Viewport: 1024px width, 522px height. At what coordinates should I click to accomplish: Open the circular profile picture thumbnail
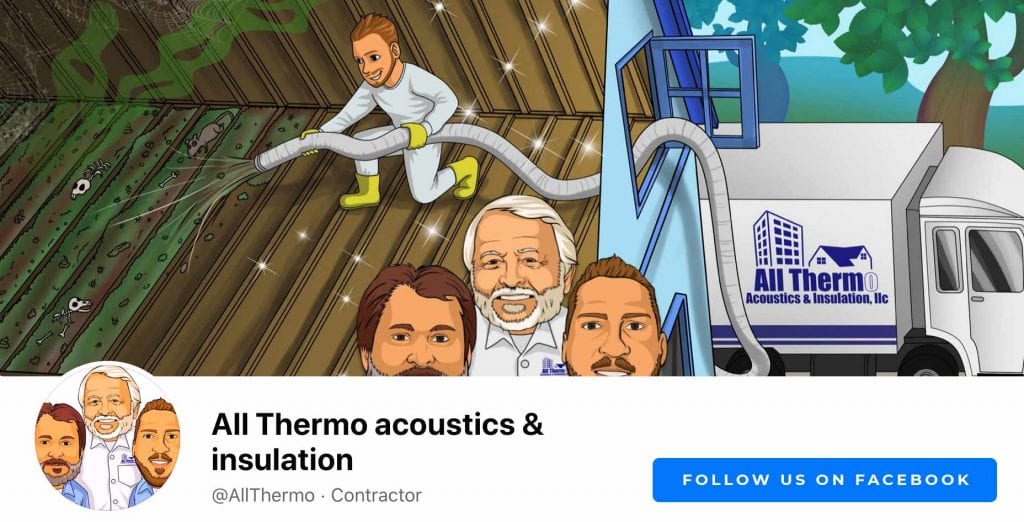108,436
